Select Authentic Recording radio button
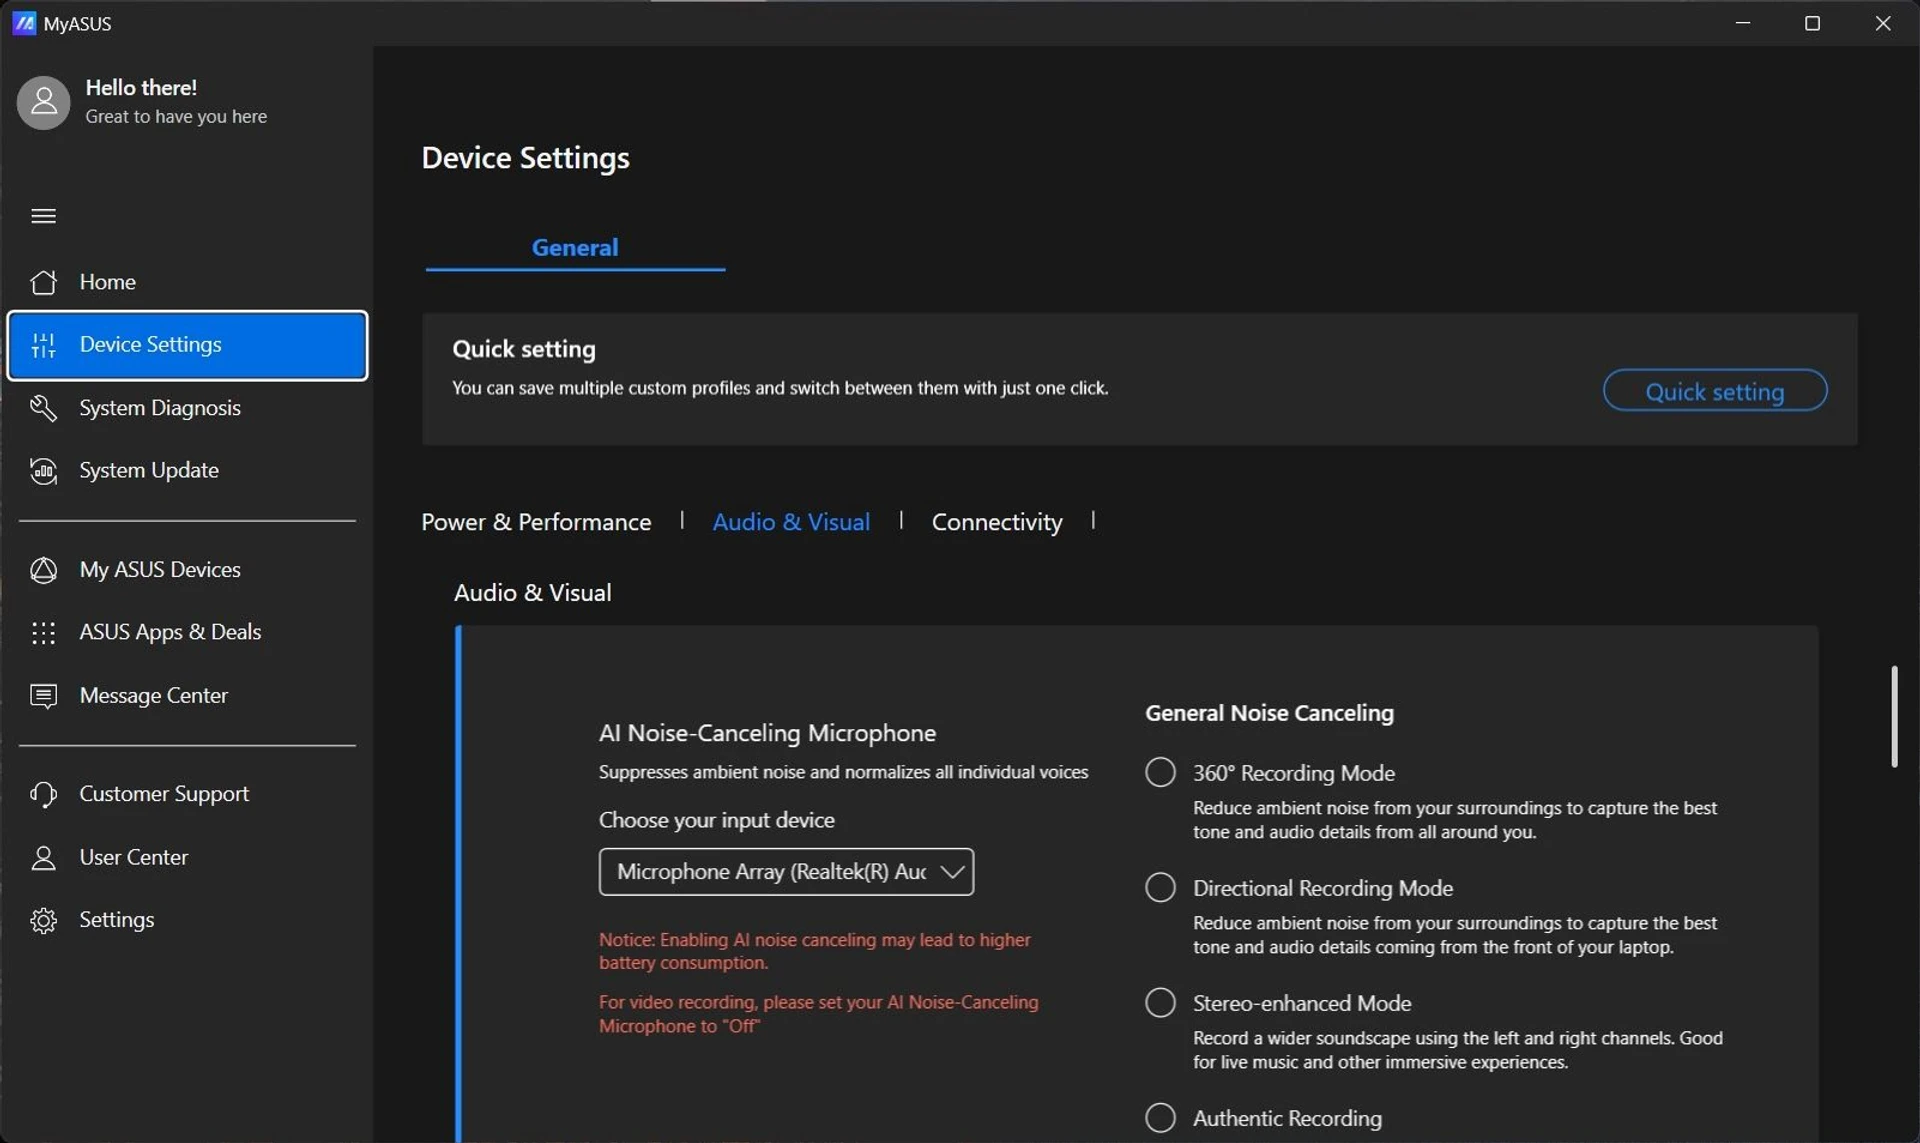The height and width of the screenshot is (1143, 1920). click(1160, 1117)
